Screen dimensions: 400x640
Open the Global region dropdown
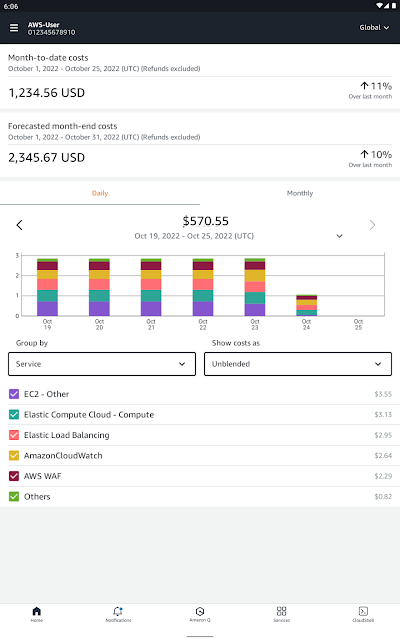(374, 28)
